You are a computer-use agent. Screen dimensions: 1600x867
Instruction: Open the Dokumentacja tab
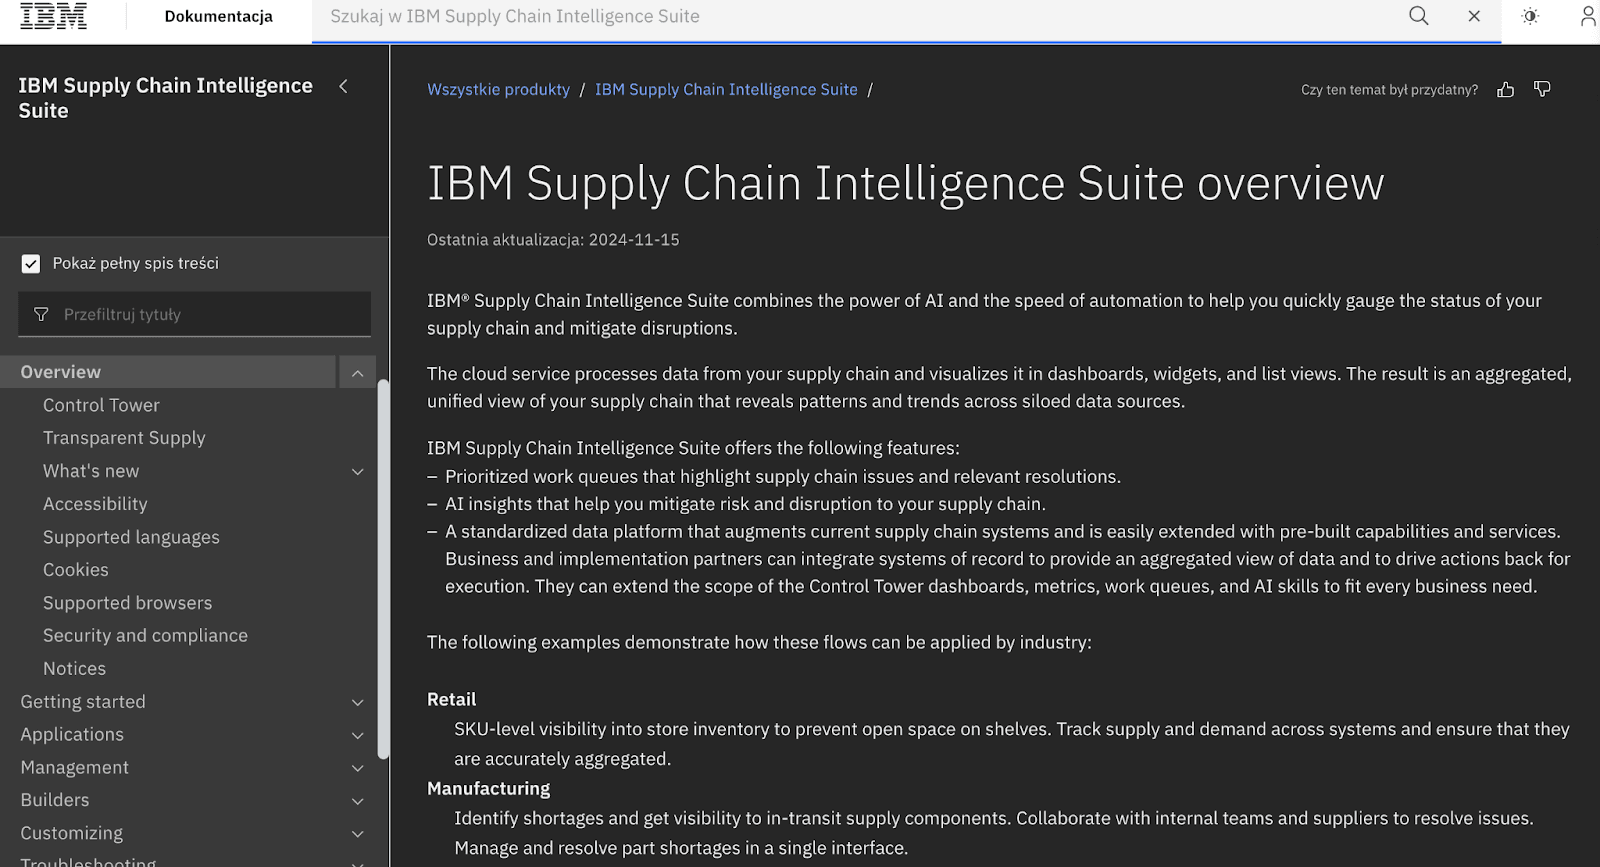218,16
